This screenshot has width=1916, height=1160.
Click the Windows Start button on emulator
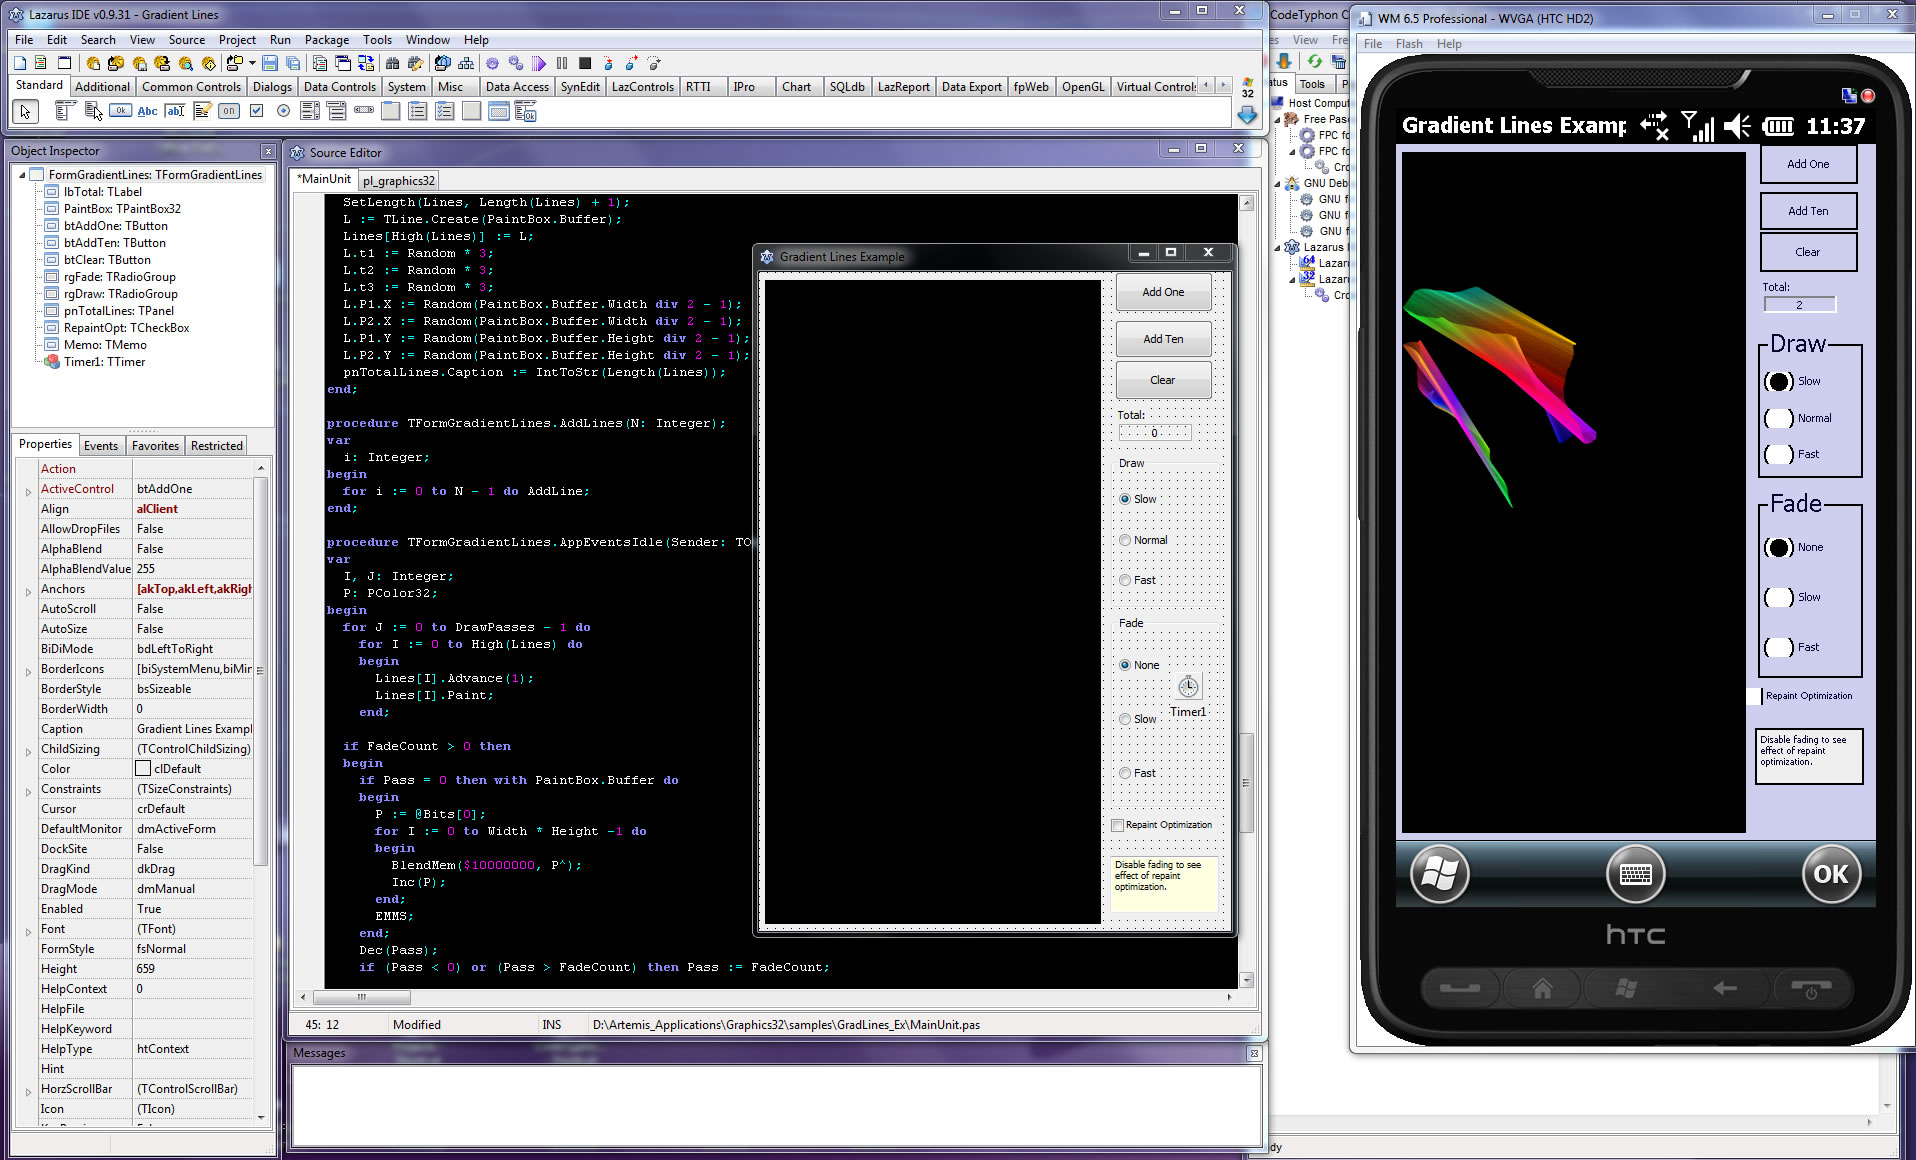[x=1439, y=874]
